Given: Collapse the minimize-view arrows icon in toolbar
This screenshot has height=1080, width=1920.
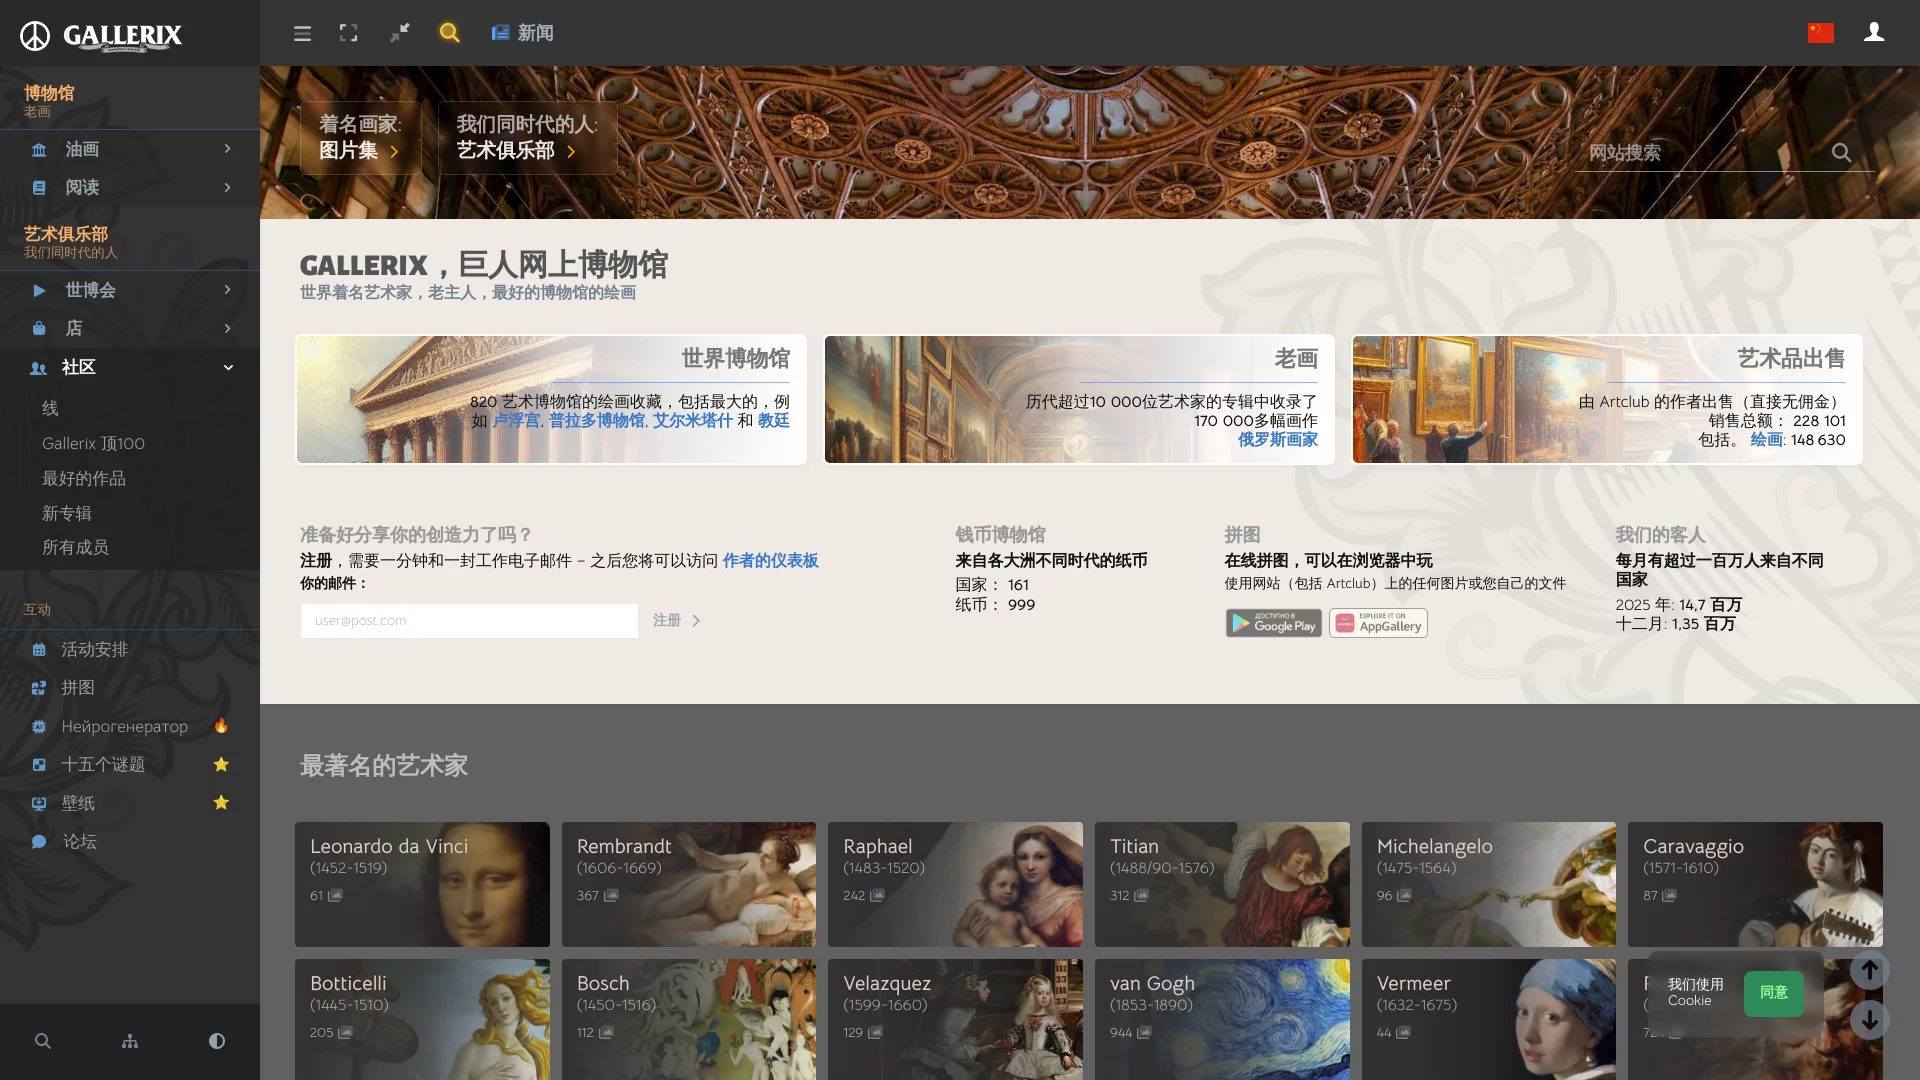Looking at the screenshot, I should pyautogui.click(x=399, y=33).
